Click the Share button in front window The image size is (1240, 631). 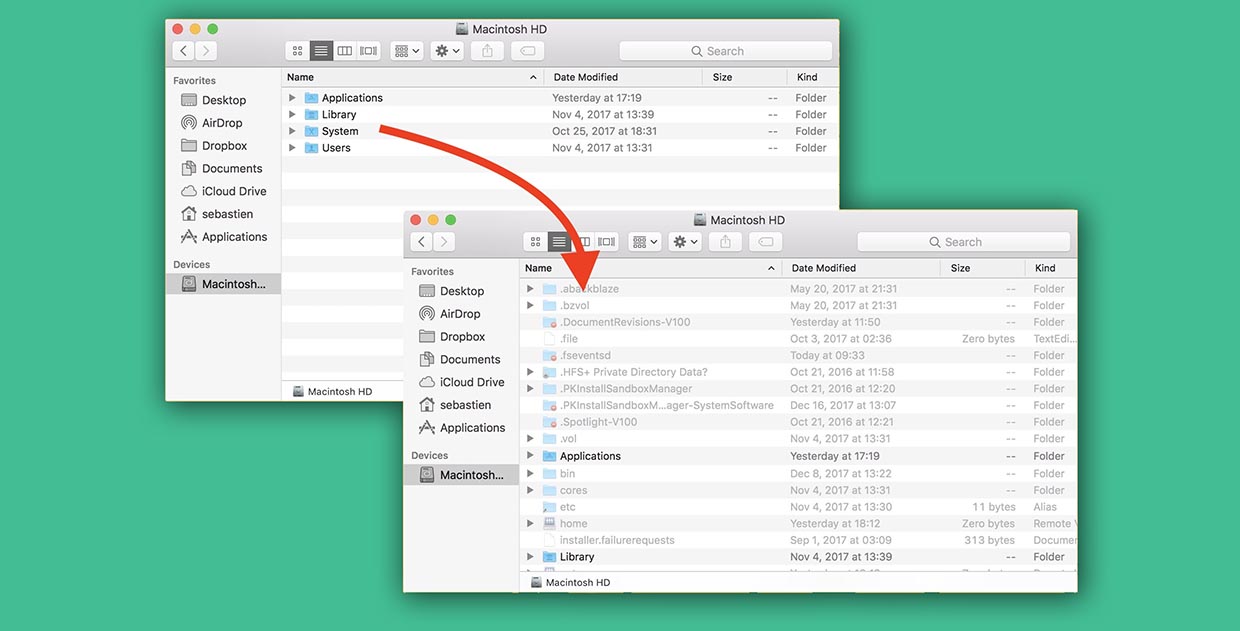click(725, 242)
